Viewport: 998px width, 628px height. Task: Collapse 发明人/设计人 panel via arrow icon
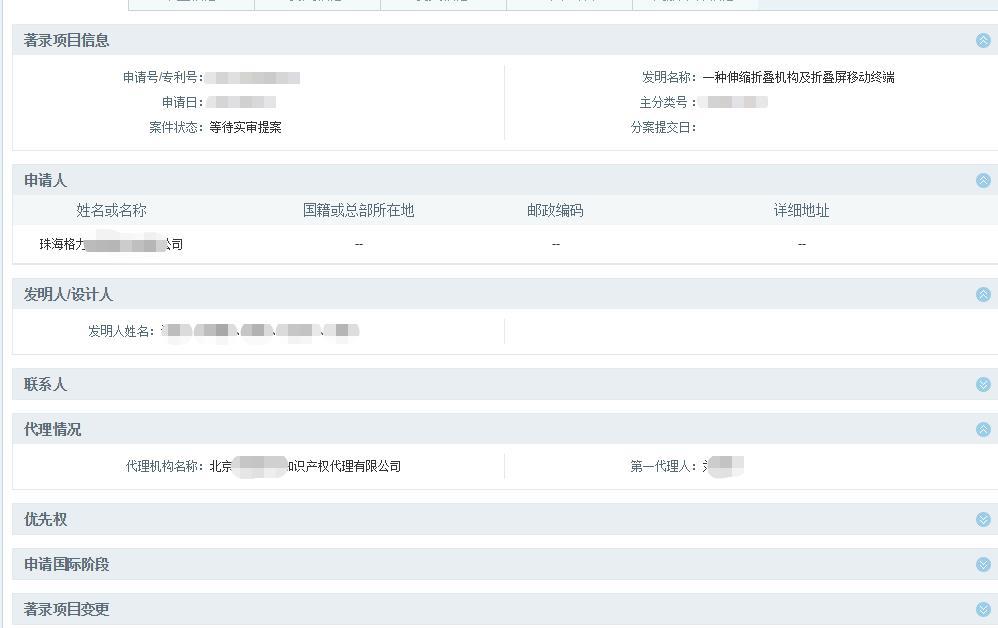982,295
